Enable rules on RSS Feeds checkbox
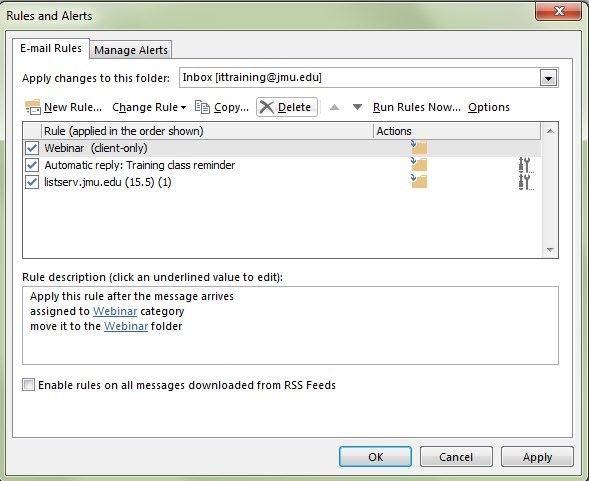The image size is (589, 481). click(29, 385)
